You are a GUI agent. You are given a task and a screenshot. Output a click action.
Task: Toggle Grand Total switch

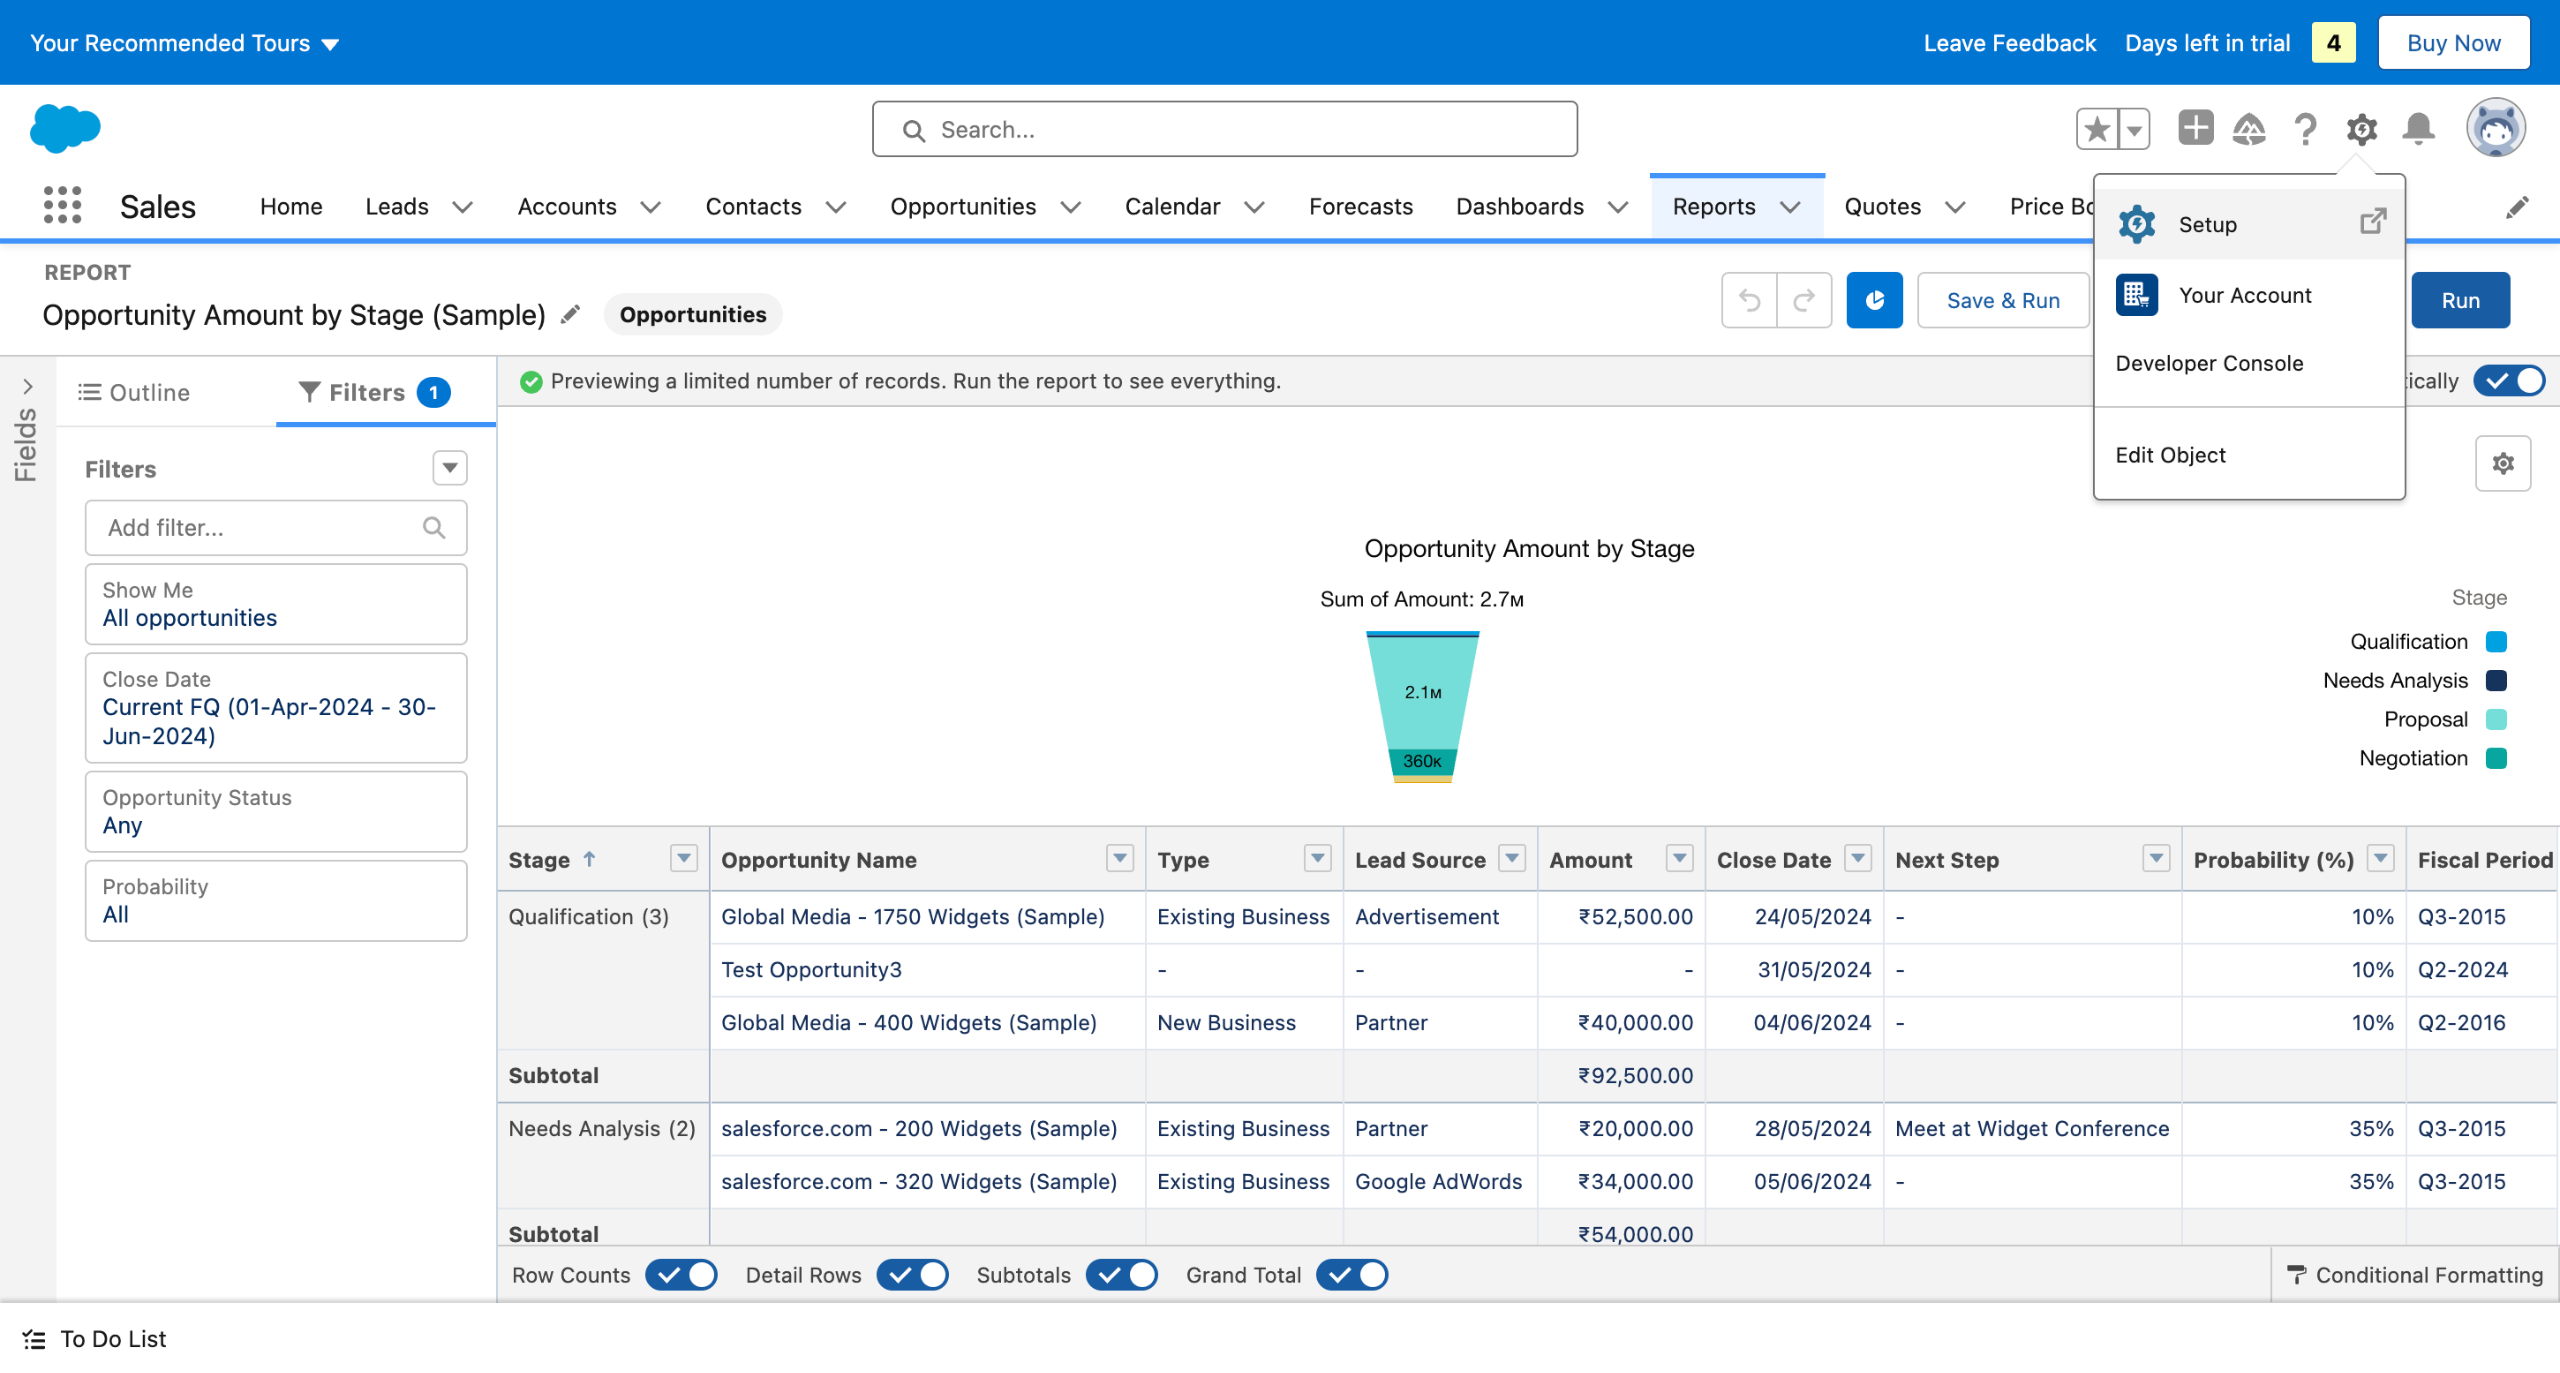tap(1352, 1275)
